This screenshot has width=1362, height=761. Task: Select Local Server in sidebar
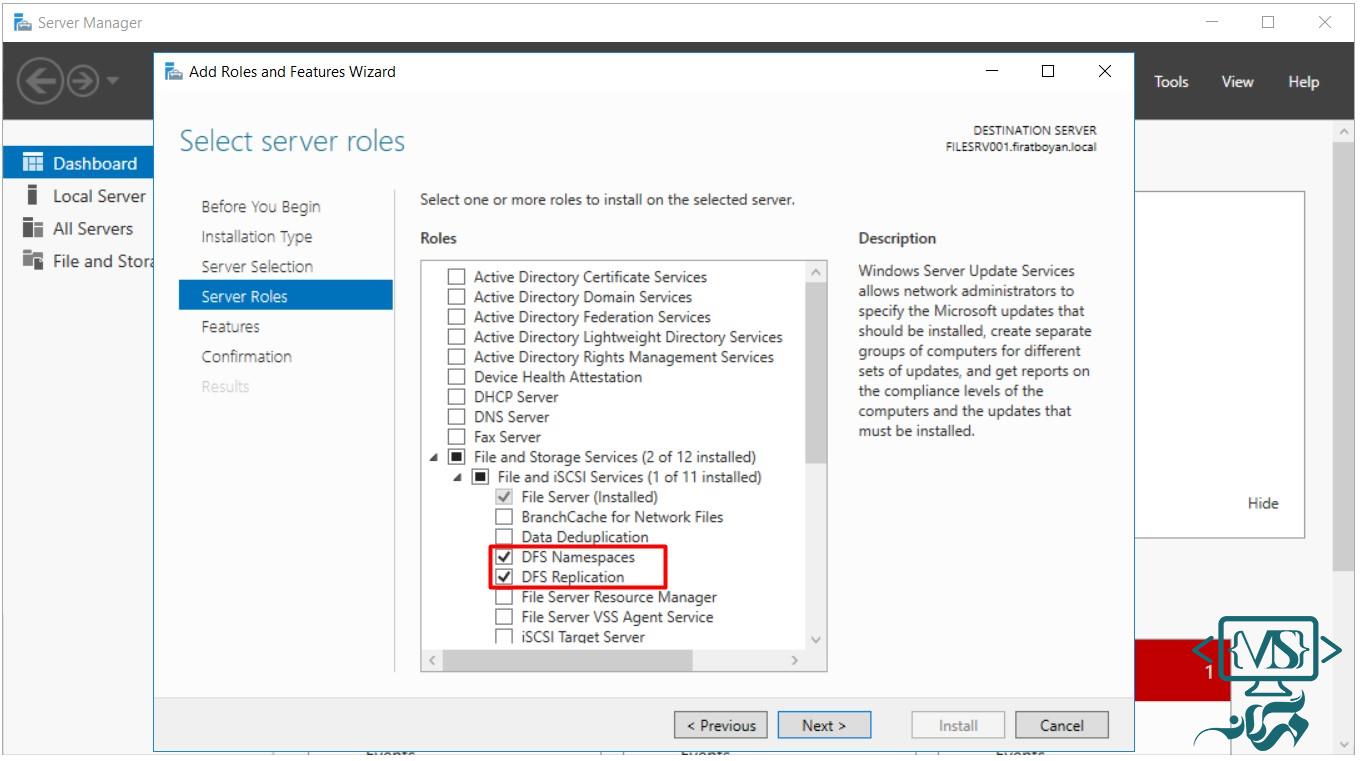[99, 196]
